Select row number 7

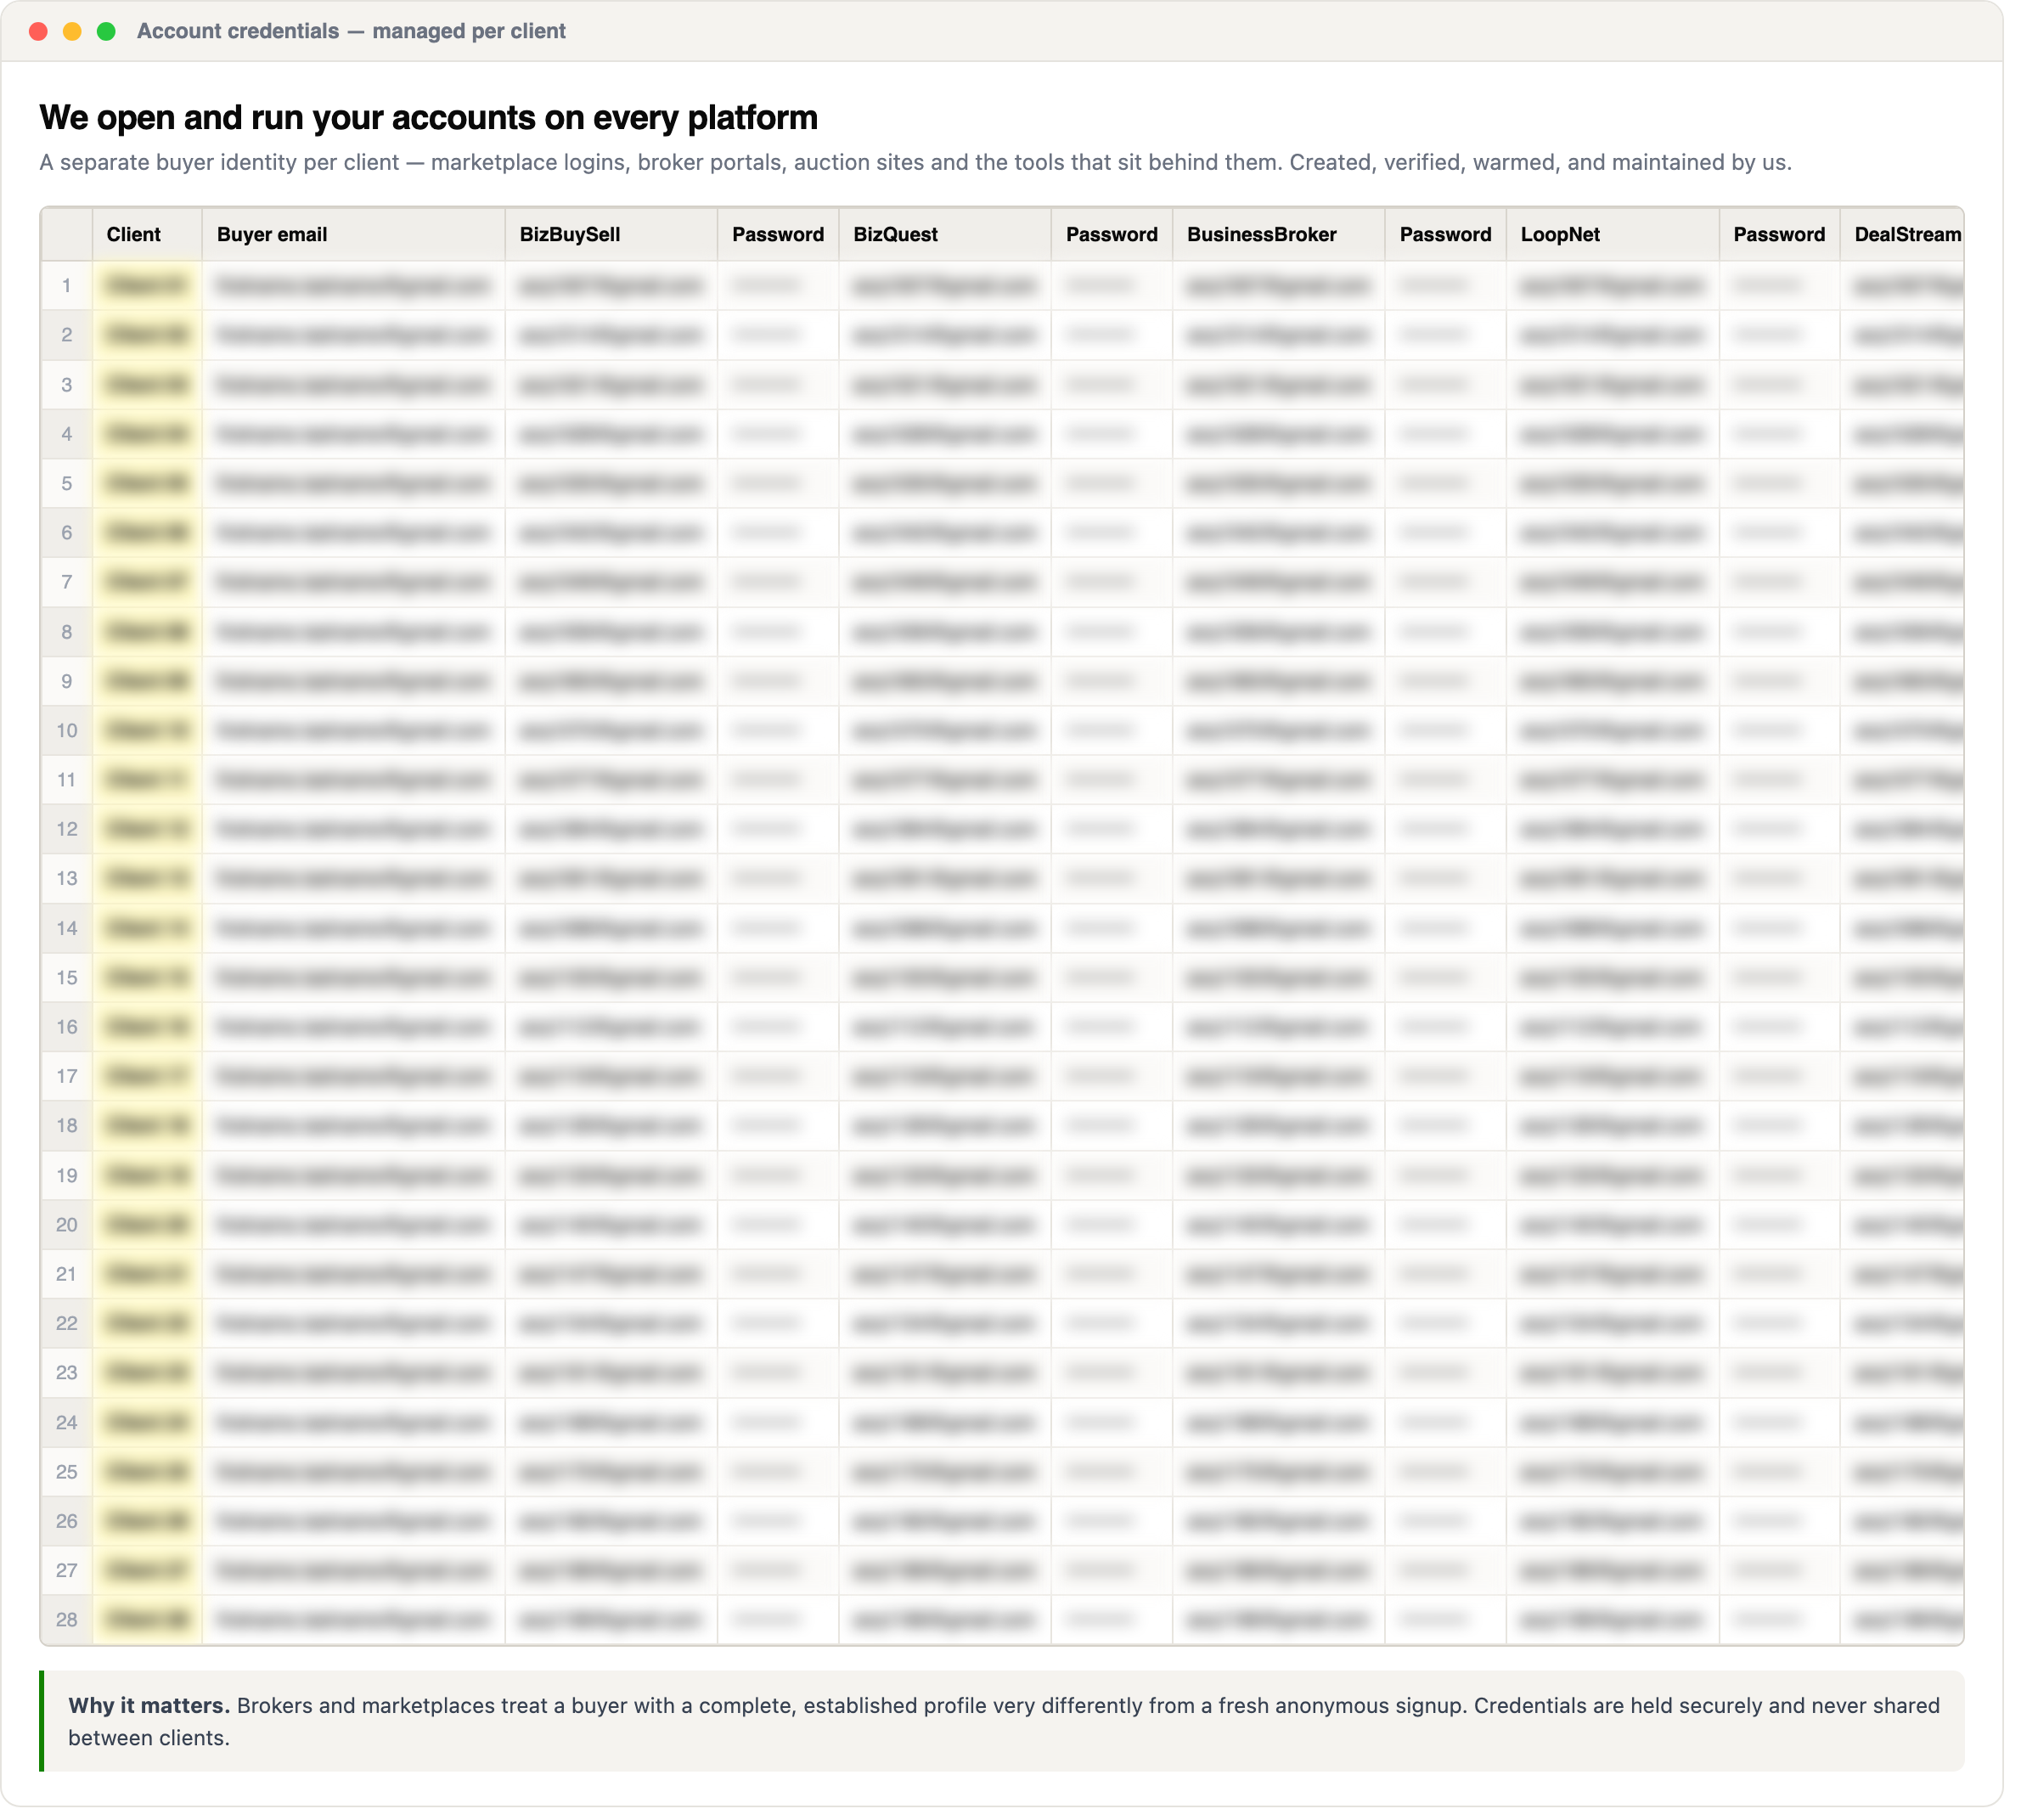click(x=67, y=582)
